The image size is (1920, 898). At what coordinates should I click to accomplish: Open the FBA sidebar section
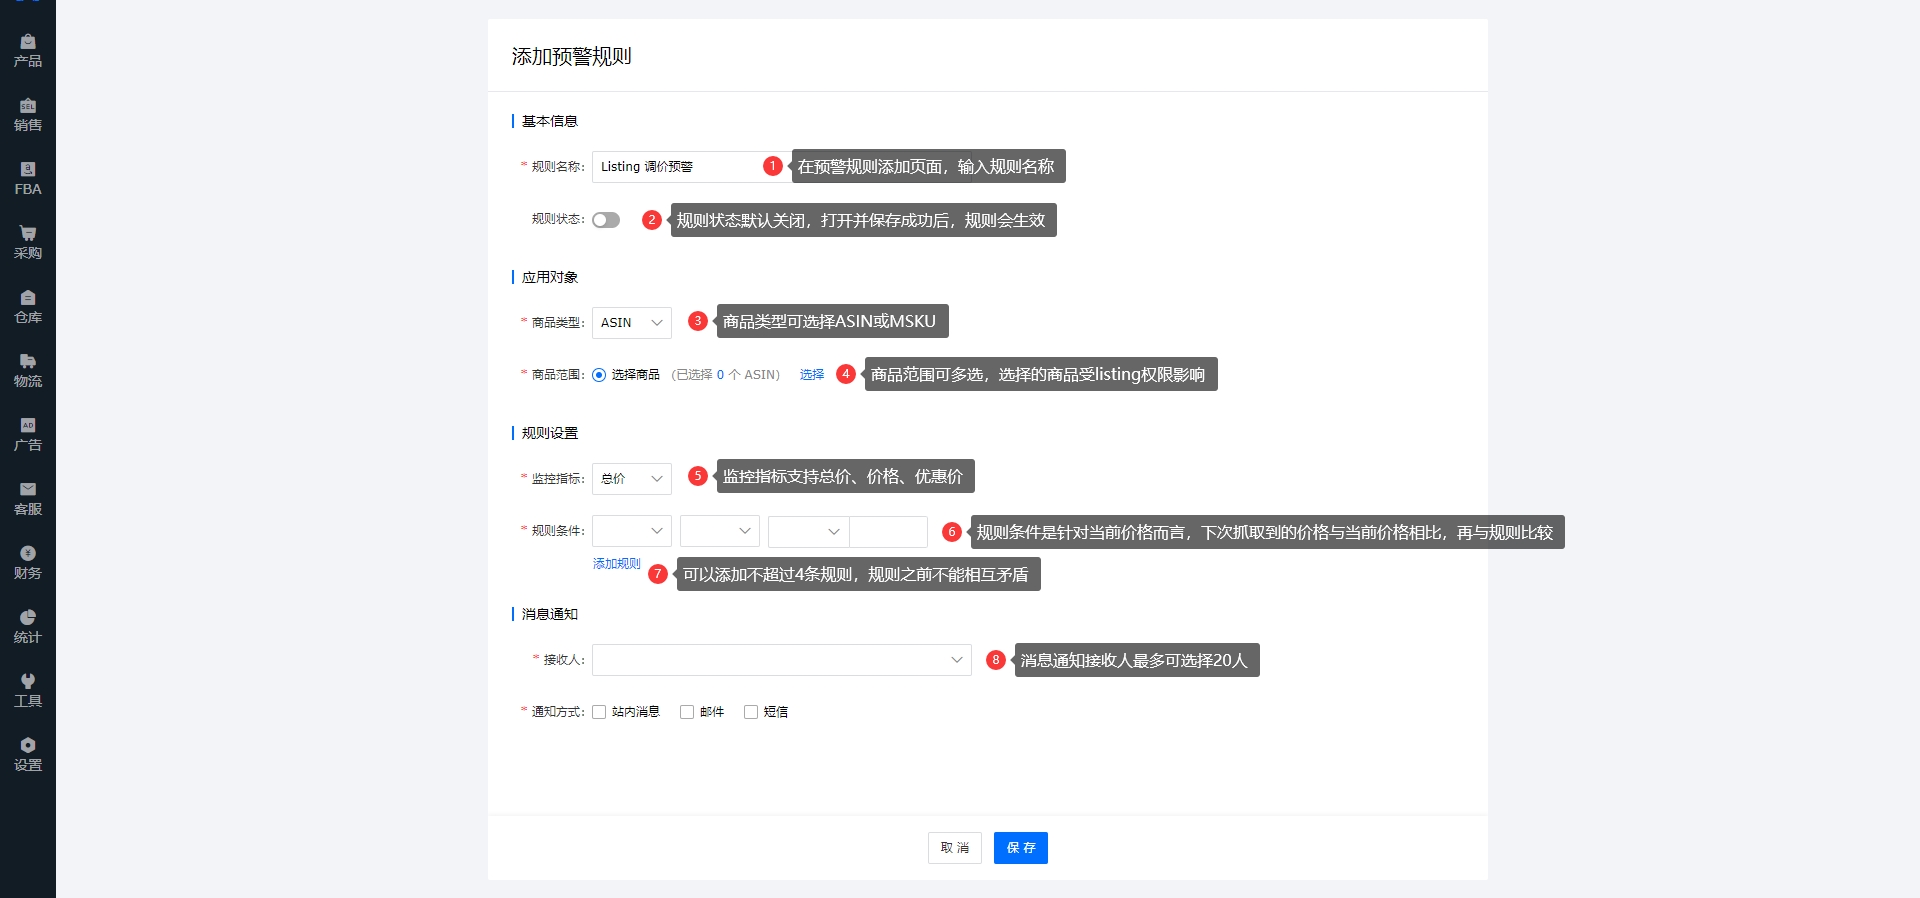pos(28,179)
